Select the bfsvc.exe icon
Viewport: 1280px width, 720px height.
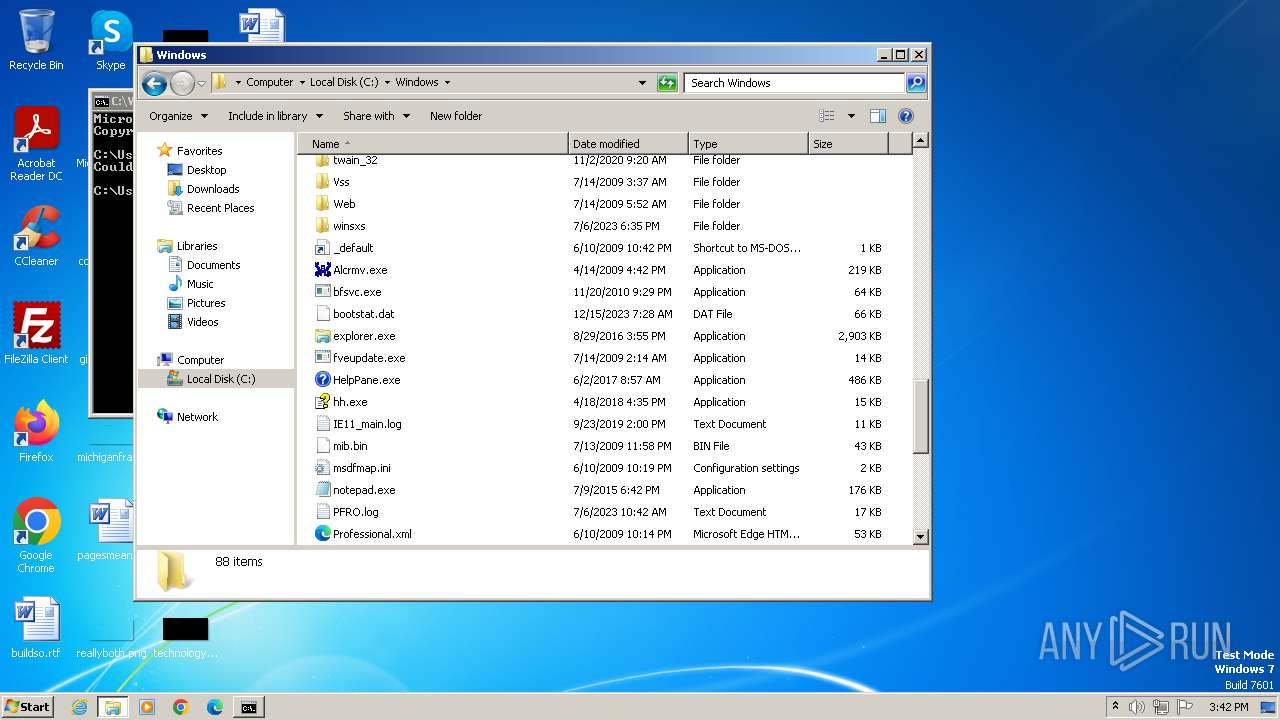322,292
